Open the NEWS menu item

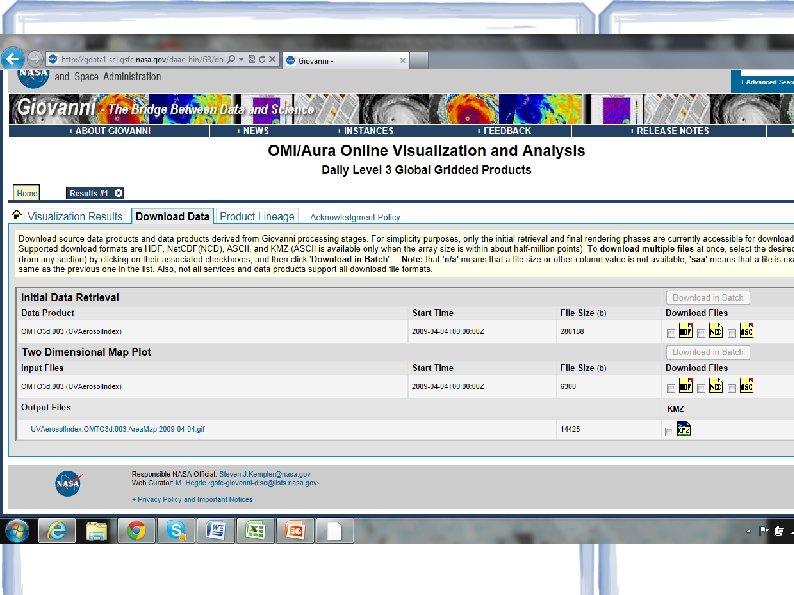pyautogui.click(x=253, y=131)
